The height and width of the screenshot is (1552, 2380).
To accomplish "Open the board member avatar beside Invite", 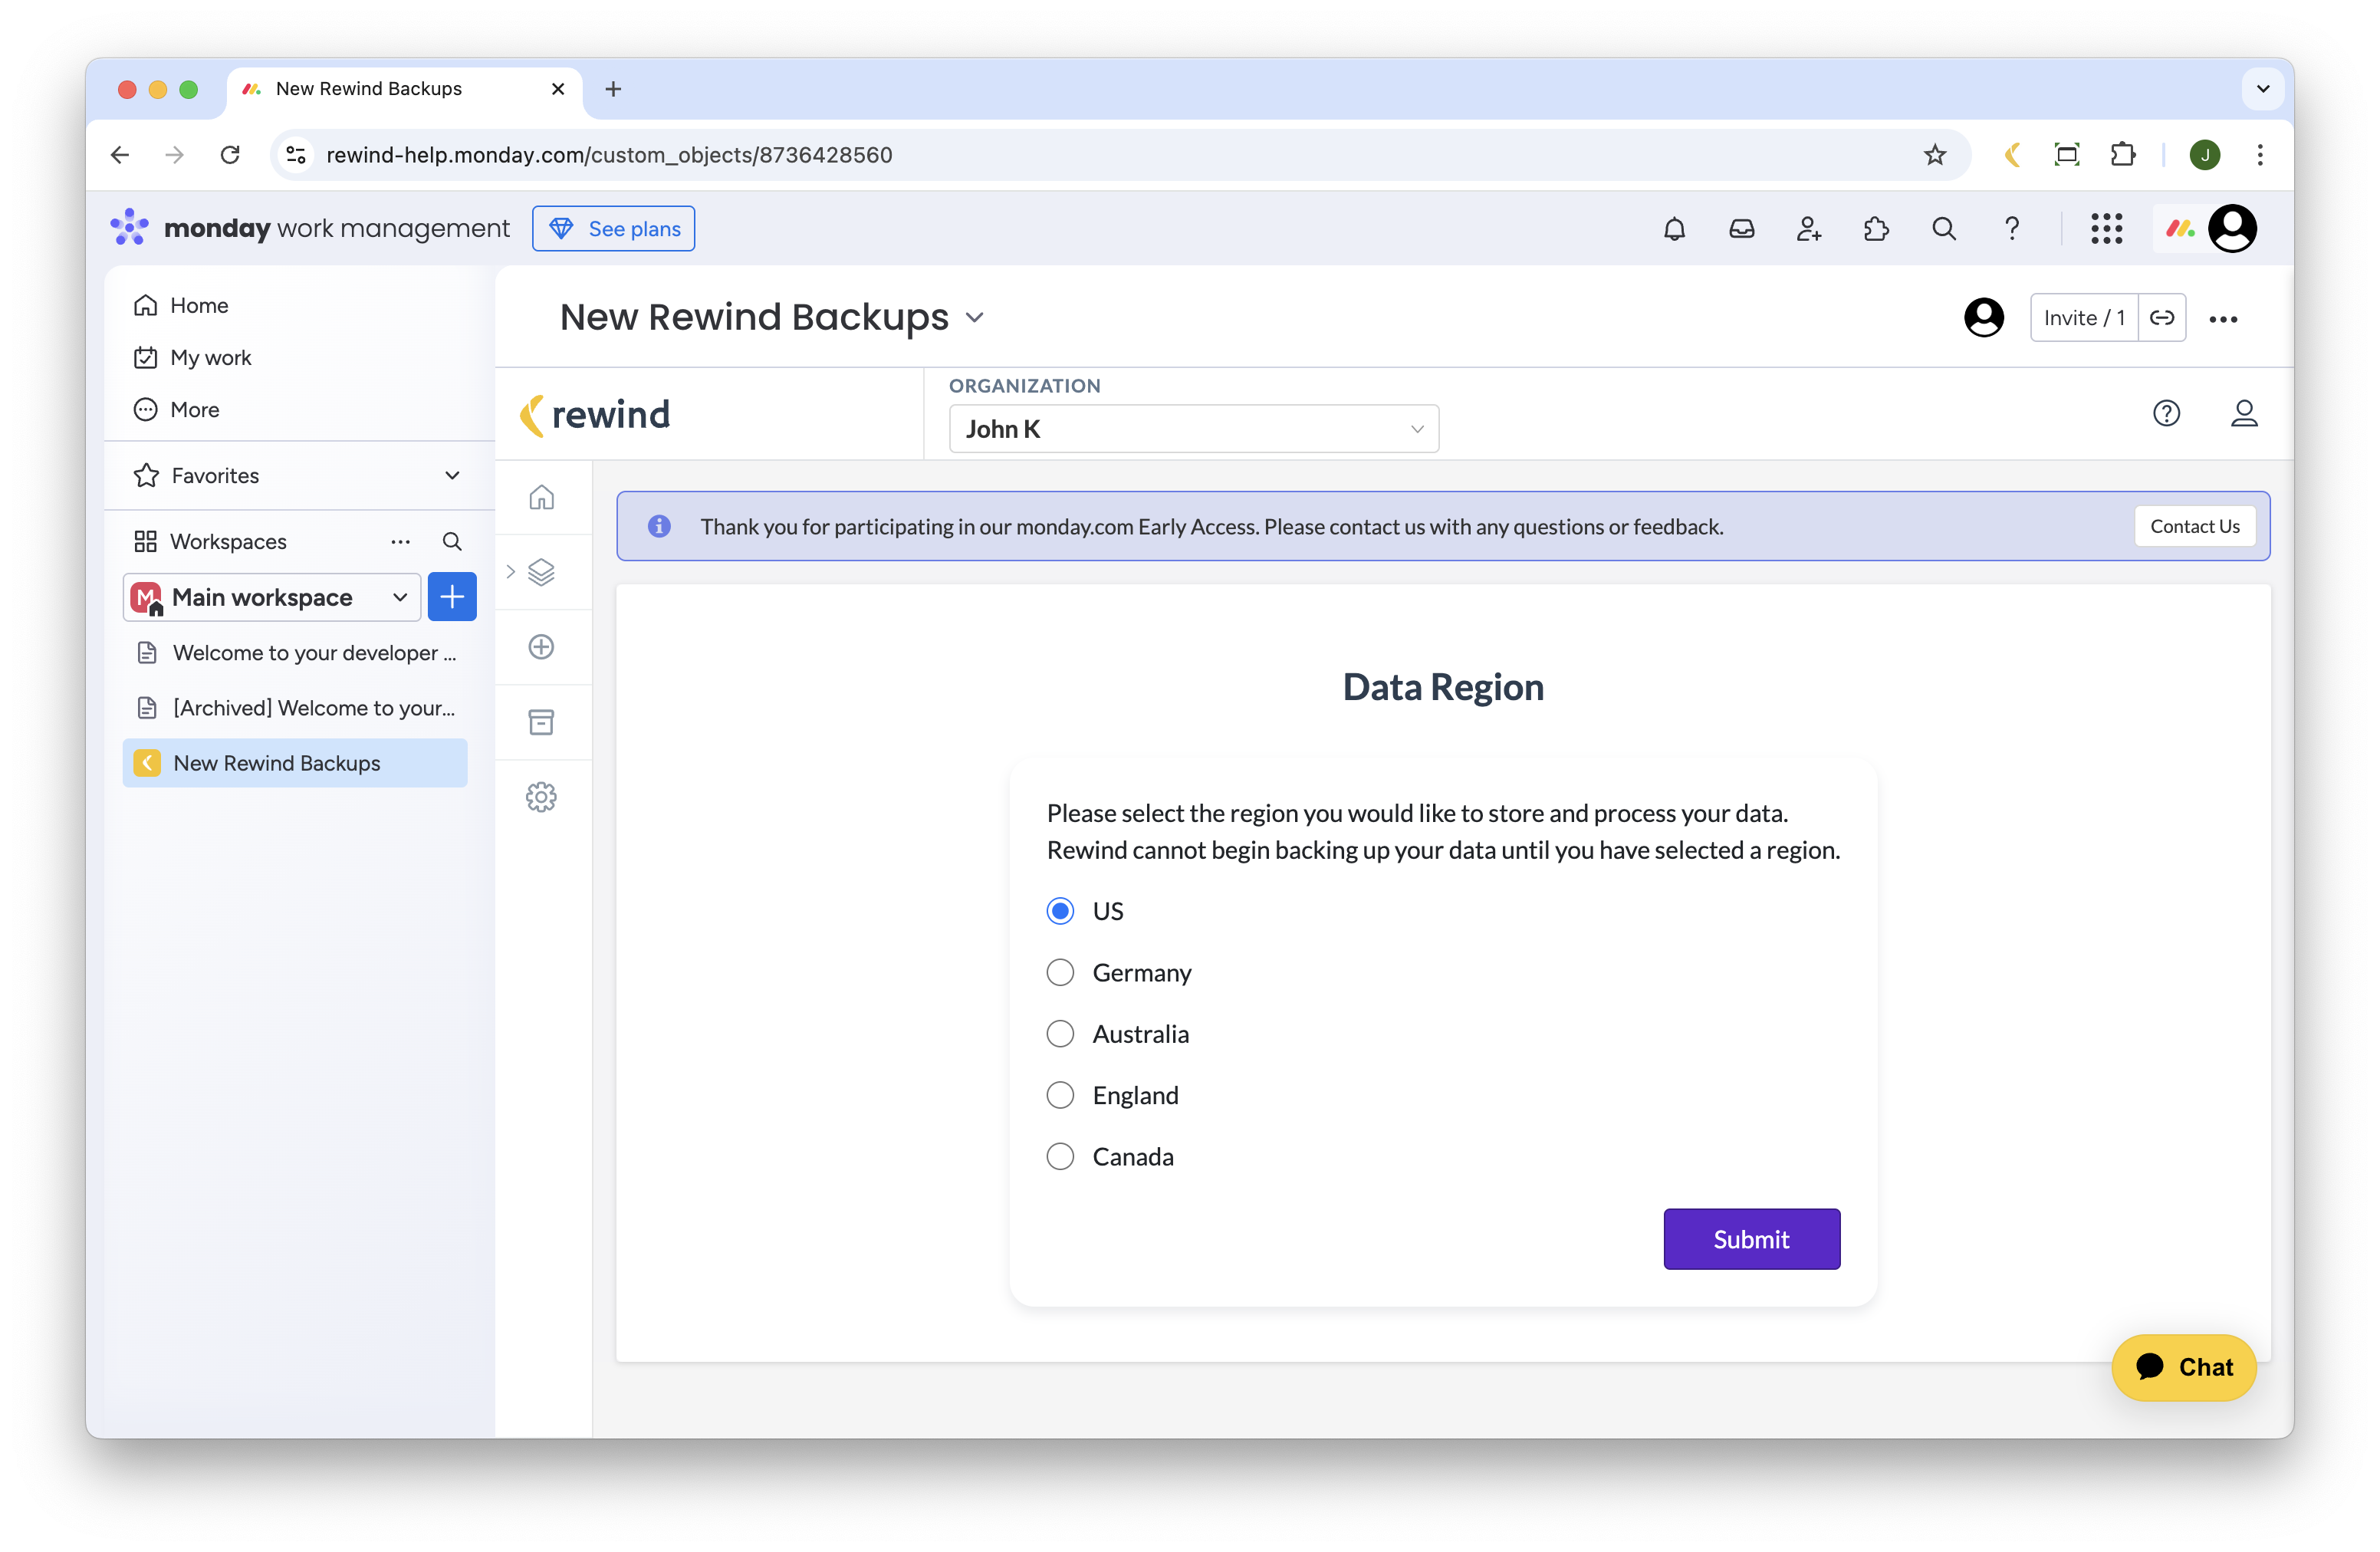I will pos(1984,318).
